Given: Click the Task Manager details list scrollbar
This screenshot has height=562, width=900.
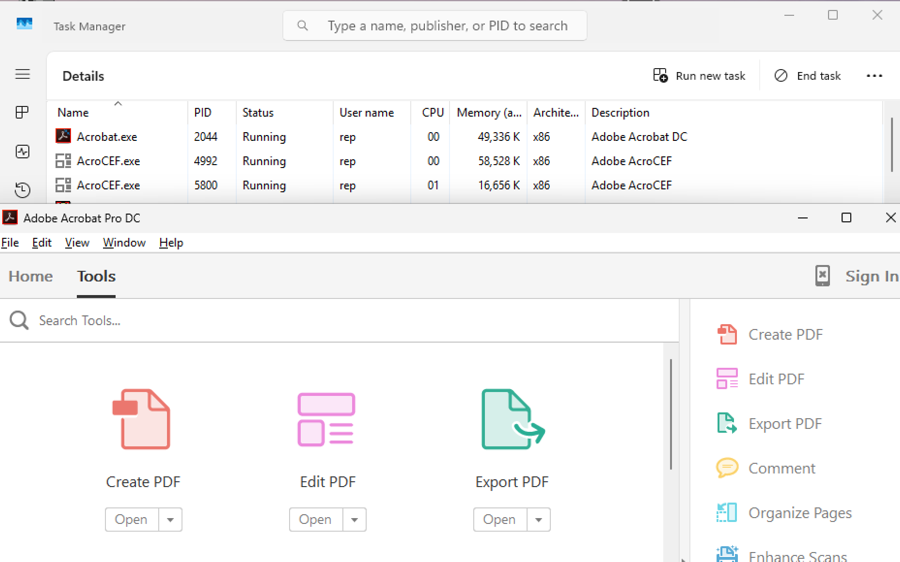Looking at the screenshot, I should [x=891, y=145].
